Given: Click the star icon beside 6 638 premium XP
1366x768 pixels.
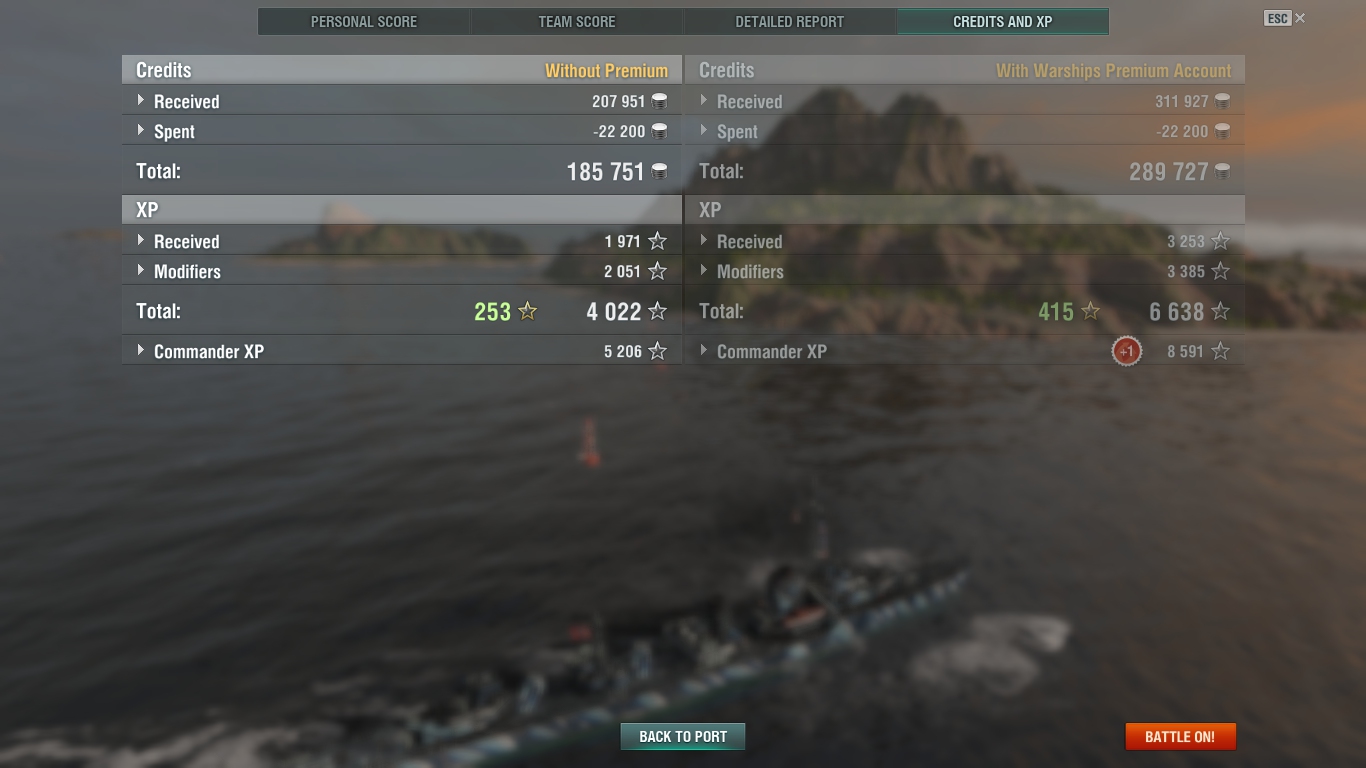Looking at the screenshot, I should (1220, 311).
